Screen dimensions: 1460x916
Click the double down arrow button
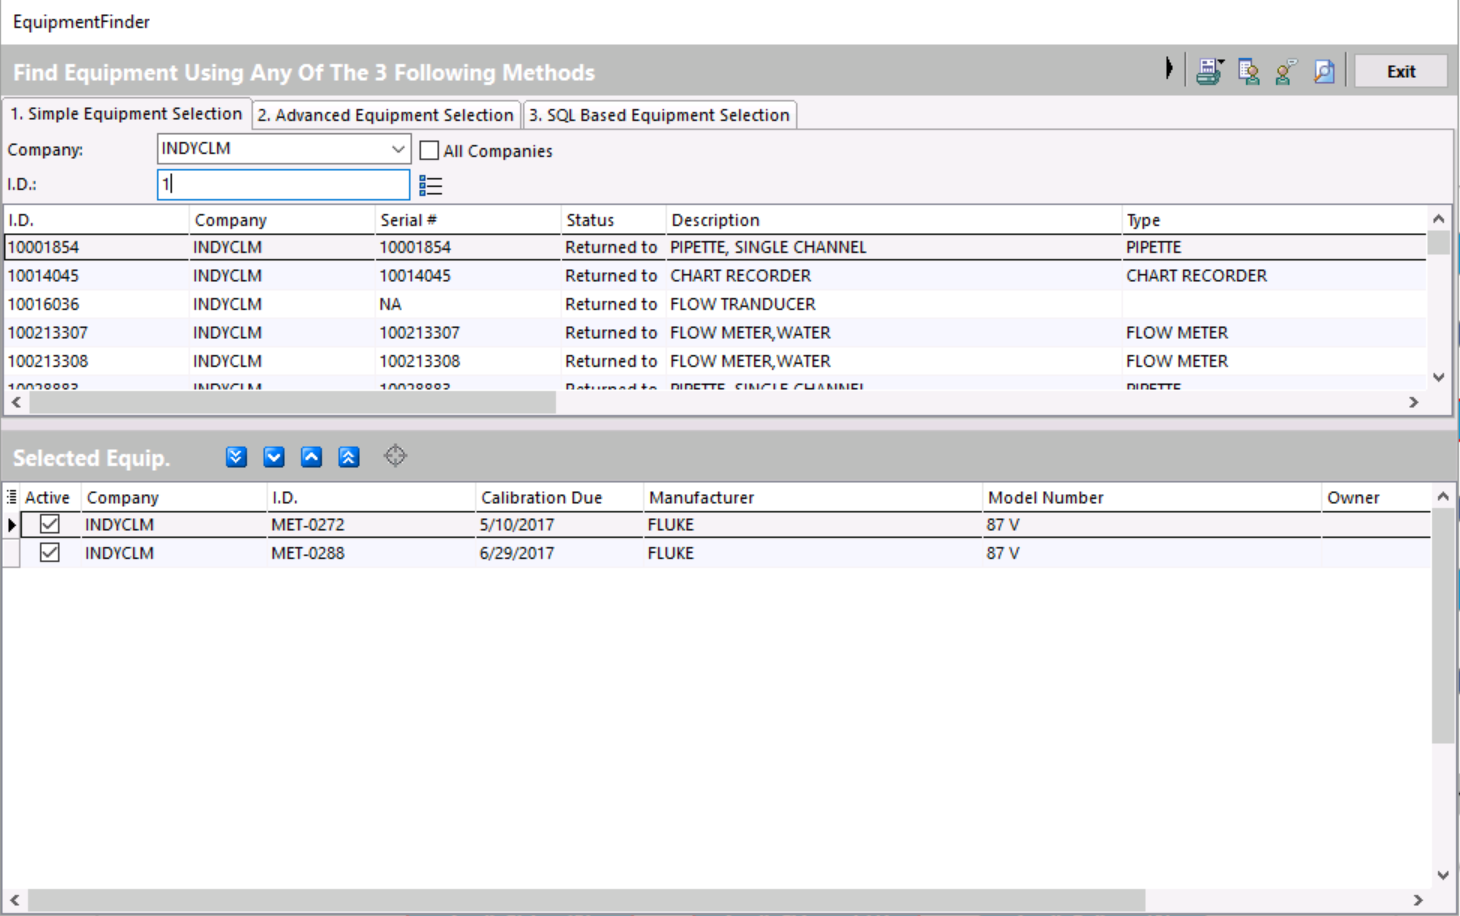pos(236,457)
